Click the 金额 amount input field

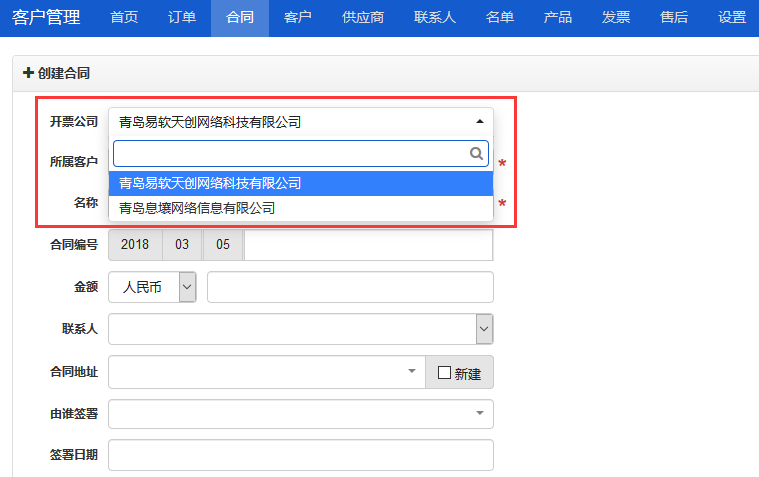(x=350, y=287)
